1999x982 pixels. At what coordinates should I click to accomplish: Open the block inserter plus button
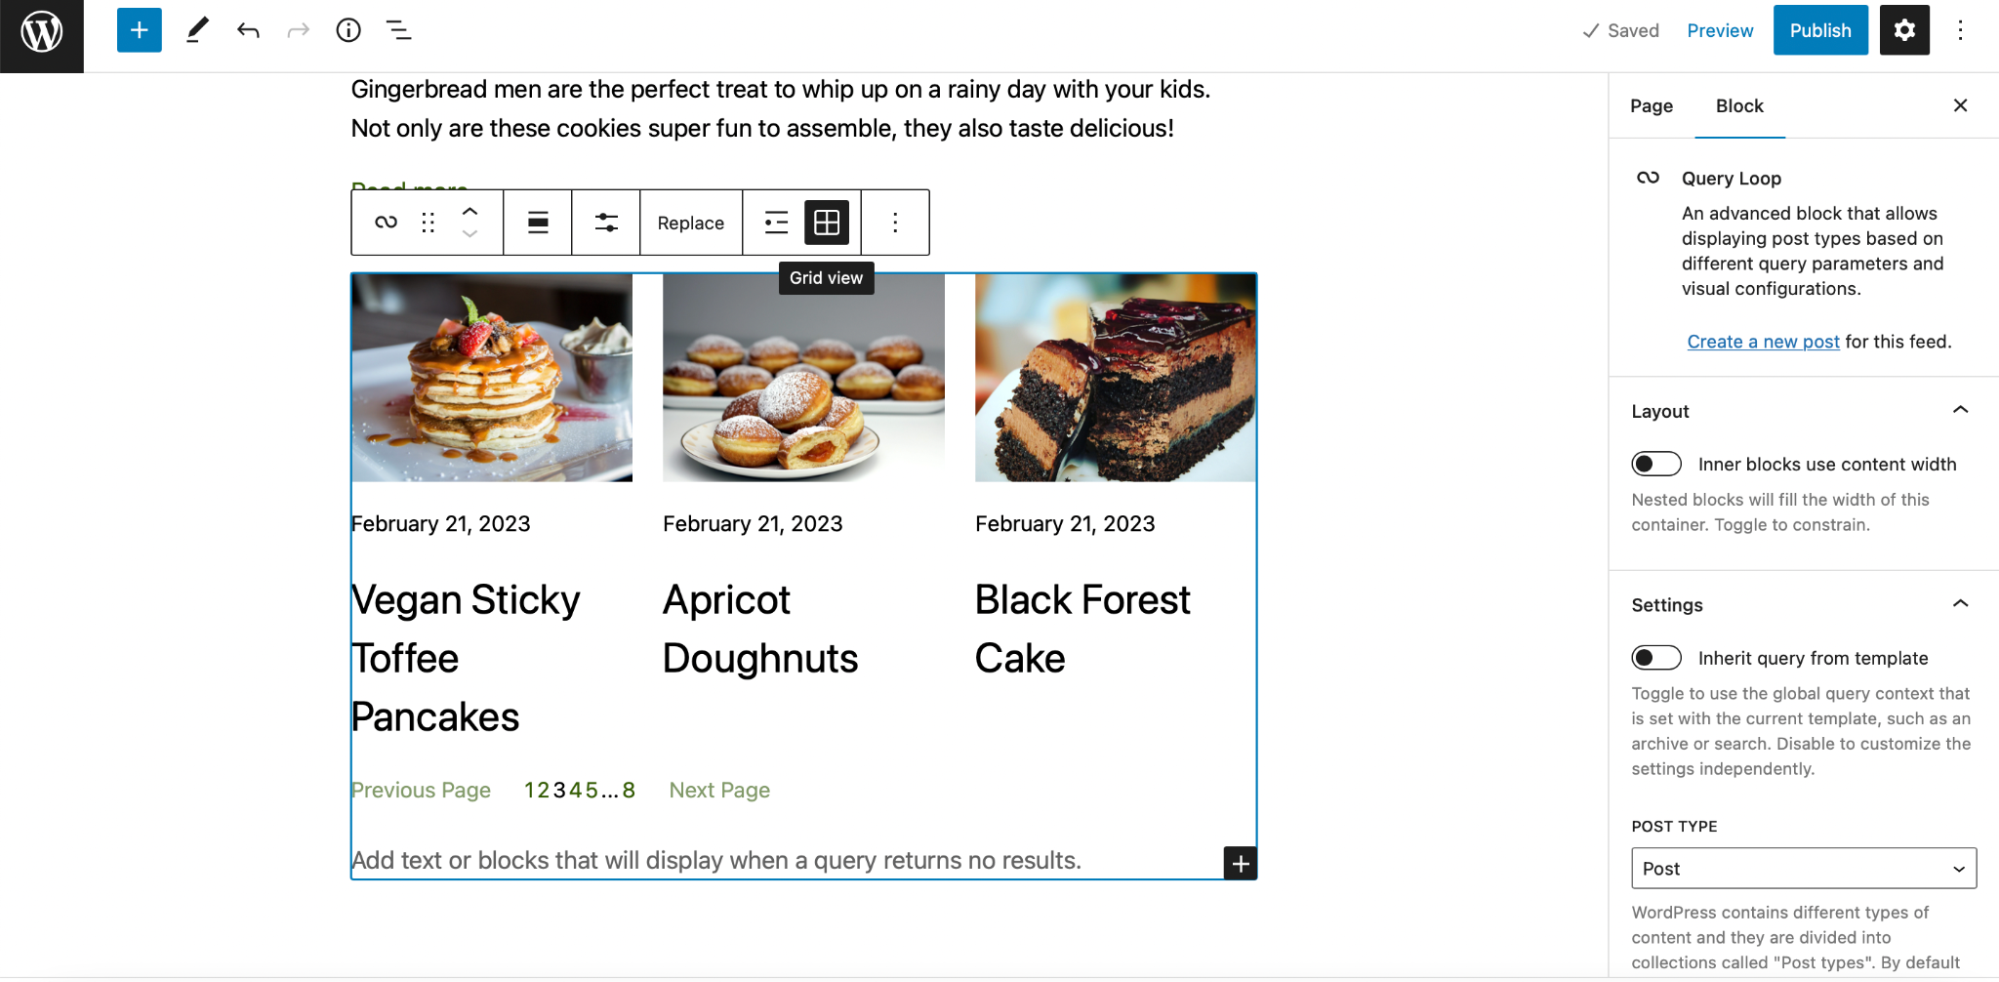click(139, 30)
